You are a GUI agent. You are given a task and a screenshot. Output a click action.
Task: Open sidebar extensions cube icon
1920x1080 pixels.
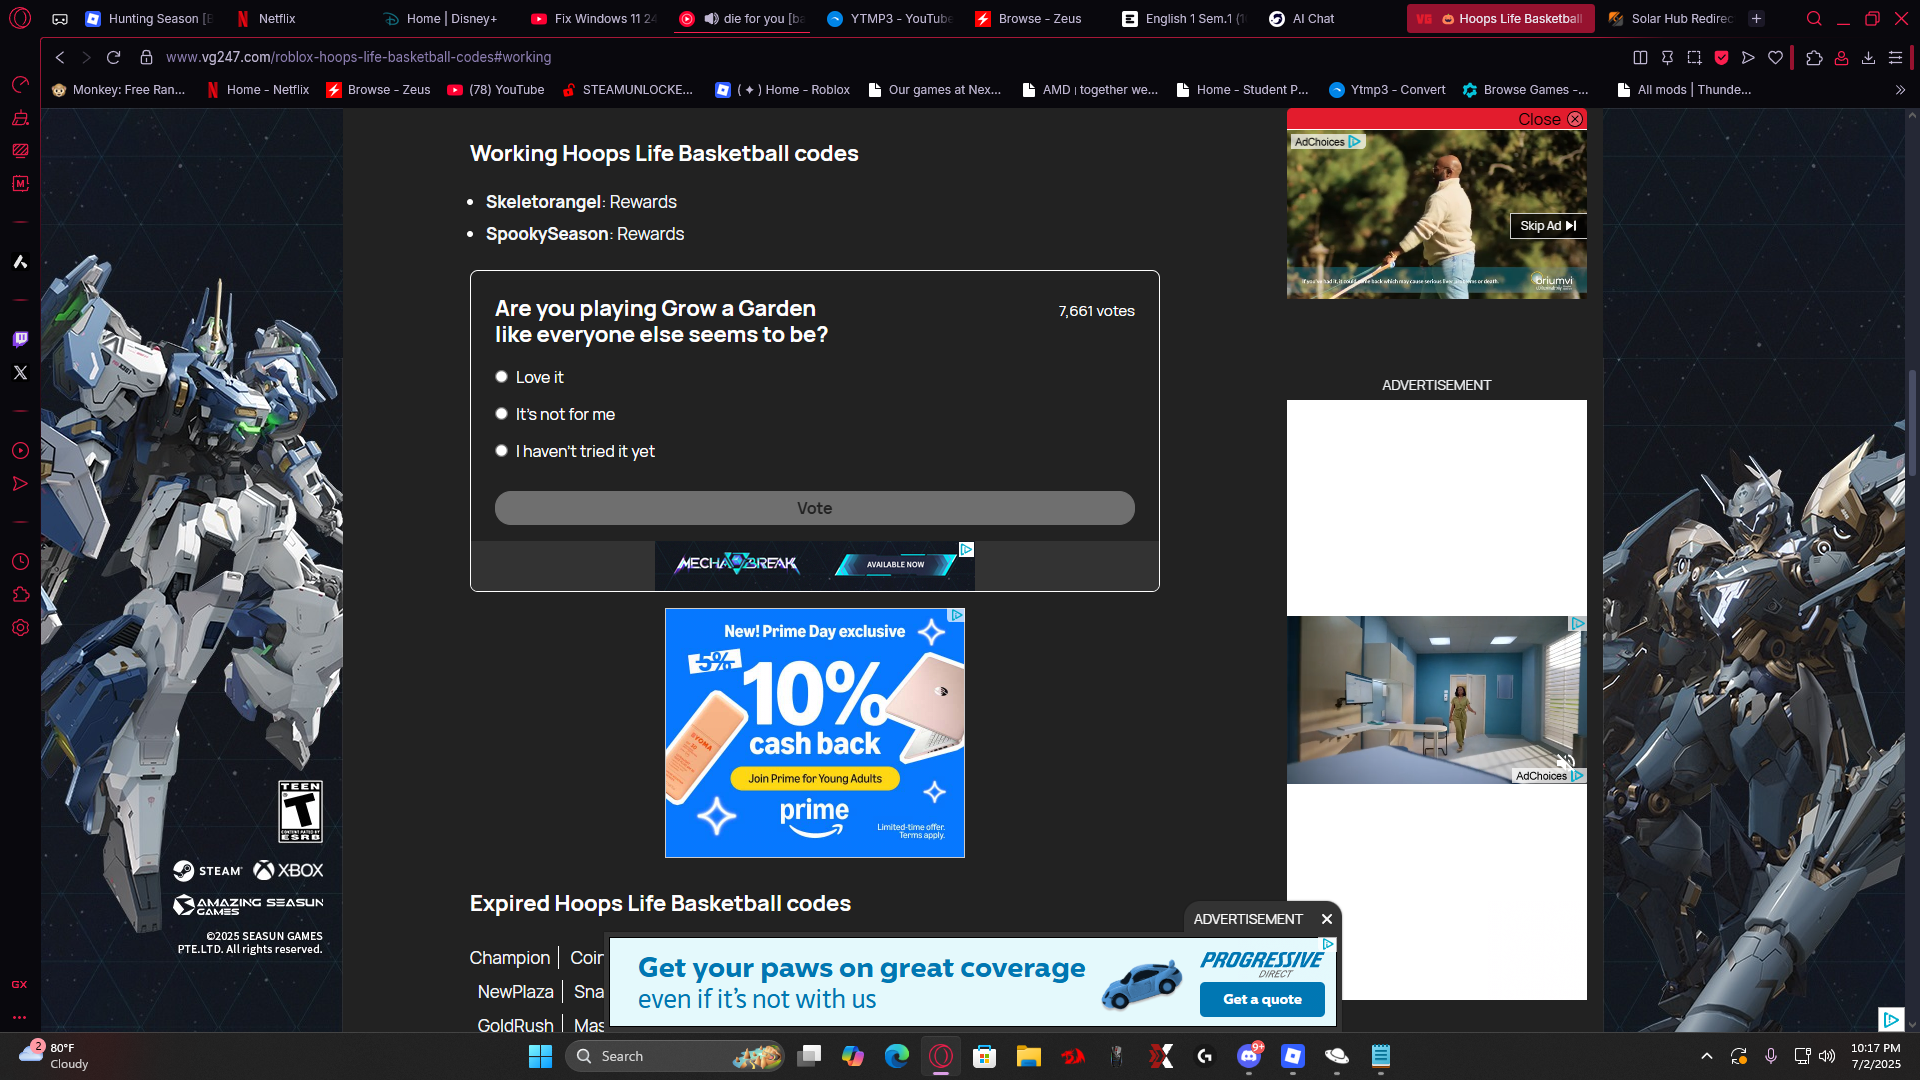pos(20,595)
